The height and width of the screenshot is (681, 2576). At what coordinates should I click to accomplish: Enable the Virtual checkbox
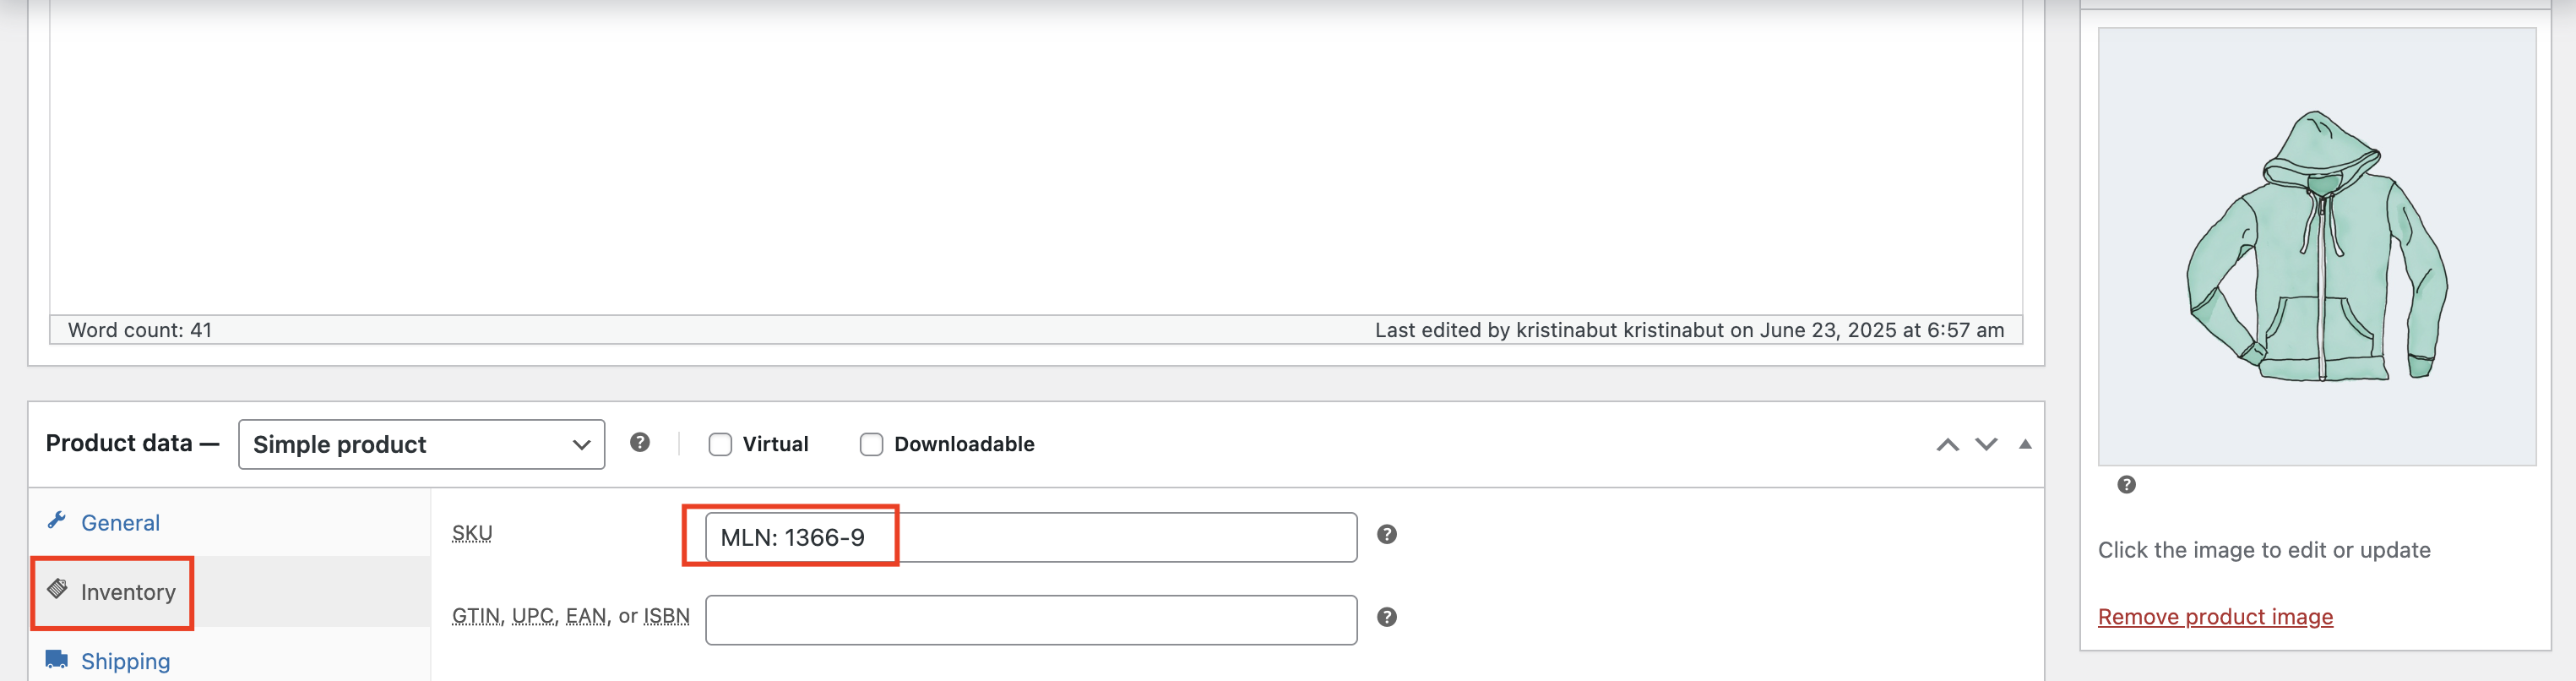click(x=720, y=444)
